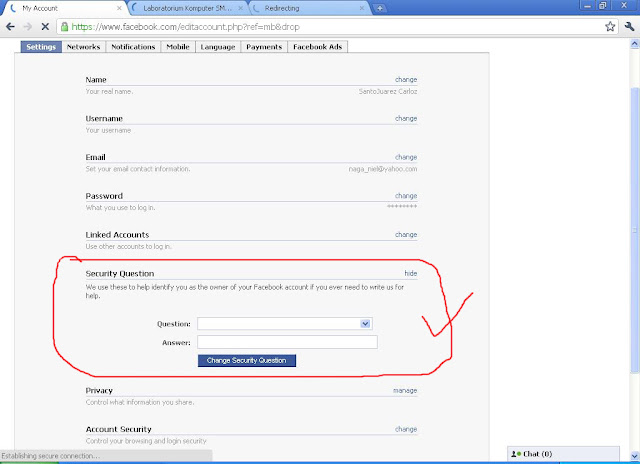Stop page loading with the X button

click(45, 27)
